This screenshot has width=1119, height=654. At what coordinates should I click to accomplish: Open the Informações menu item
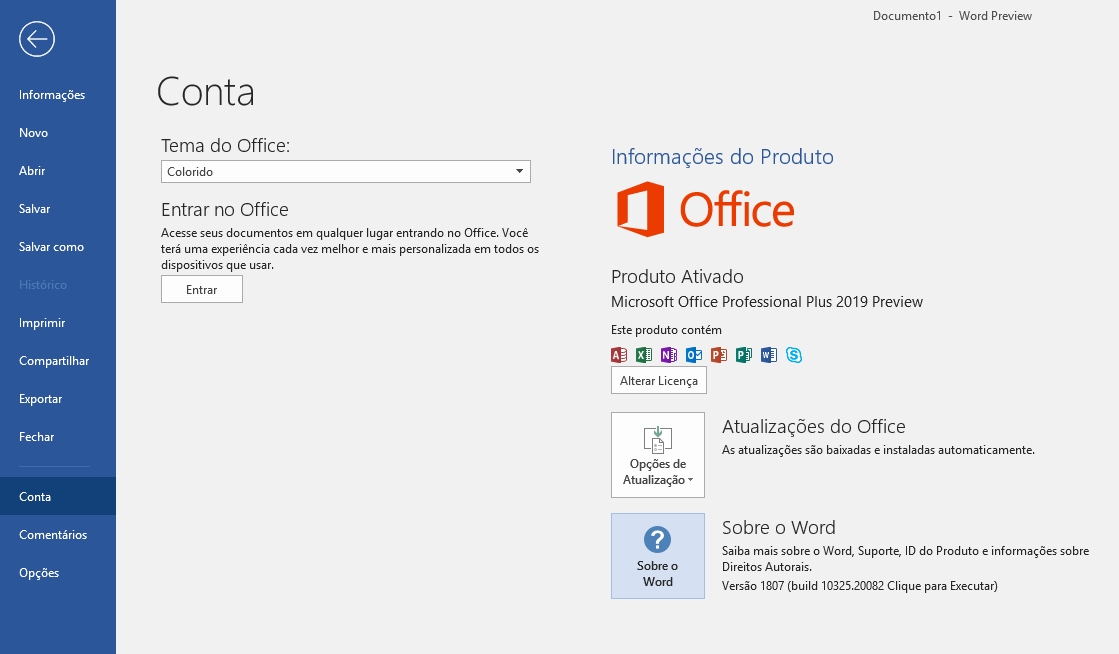click(x=58, y=95)
